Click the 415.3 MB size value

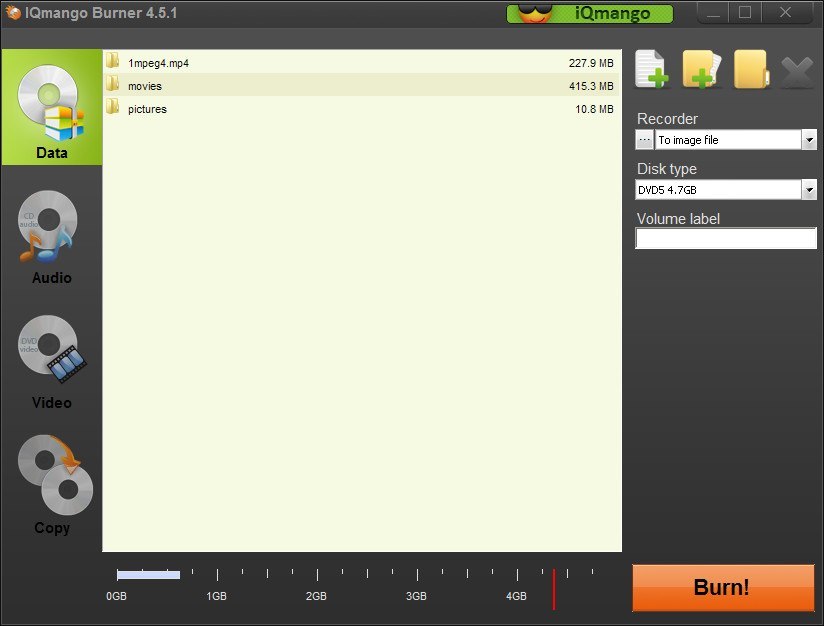coord(591,86)
